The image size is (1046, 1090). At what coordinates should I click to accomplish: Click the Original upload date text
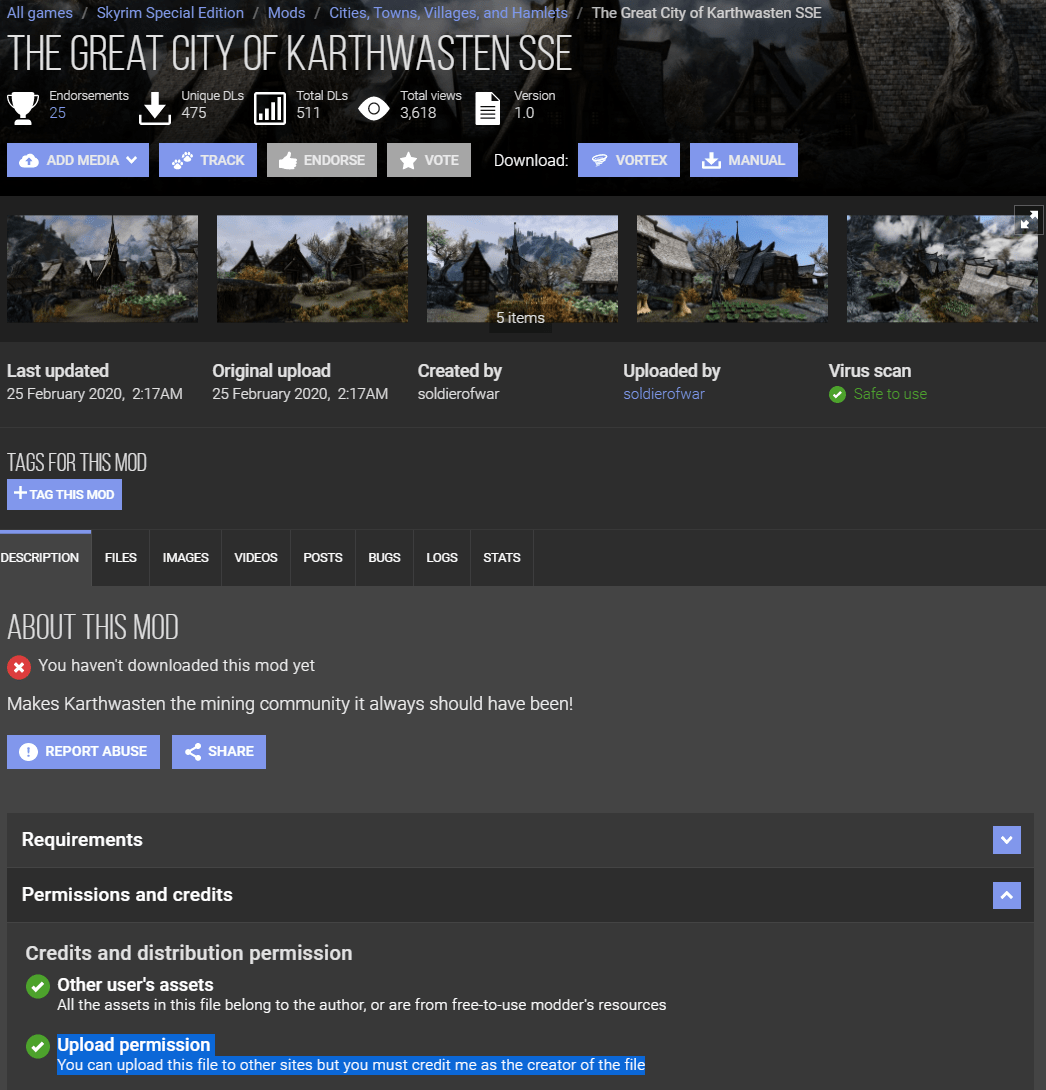pos(300,394)
